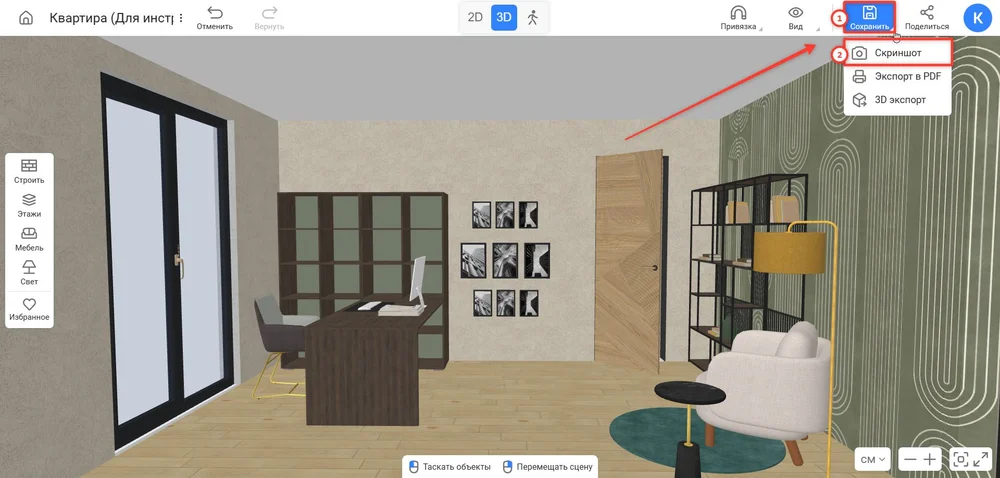Open the см units dropdown
This screenshot has width=1000, height=478.
[872, 459]
